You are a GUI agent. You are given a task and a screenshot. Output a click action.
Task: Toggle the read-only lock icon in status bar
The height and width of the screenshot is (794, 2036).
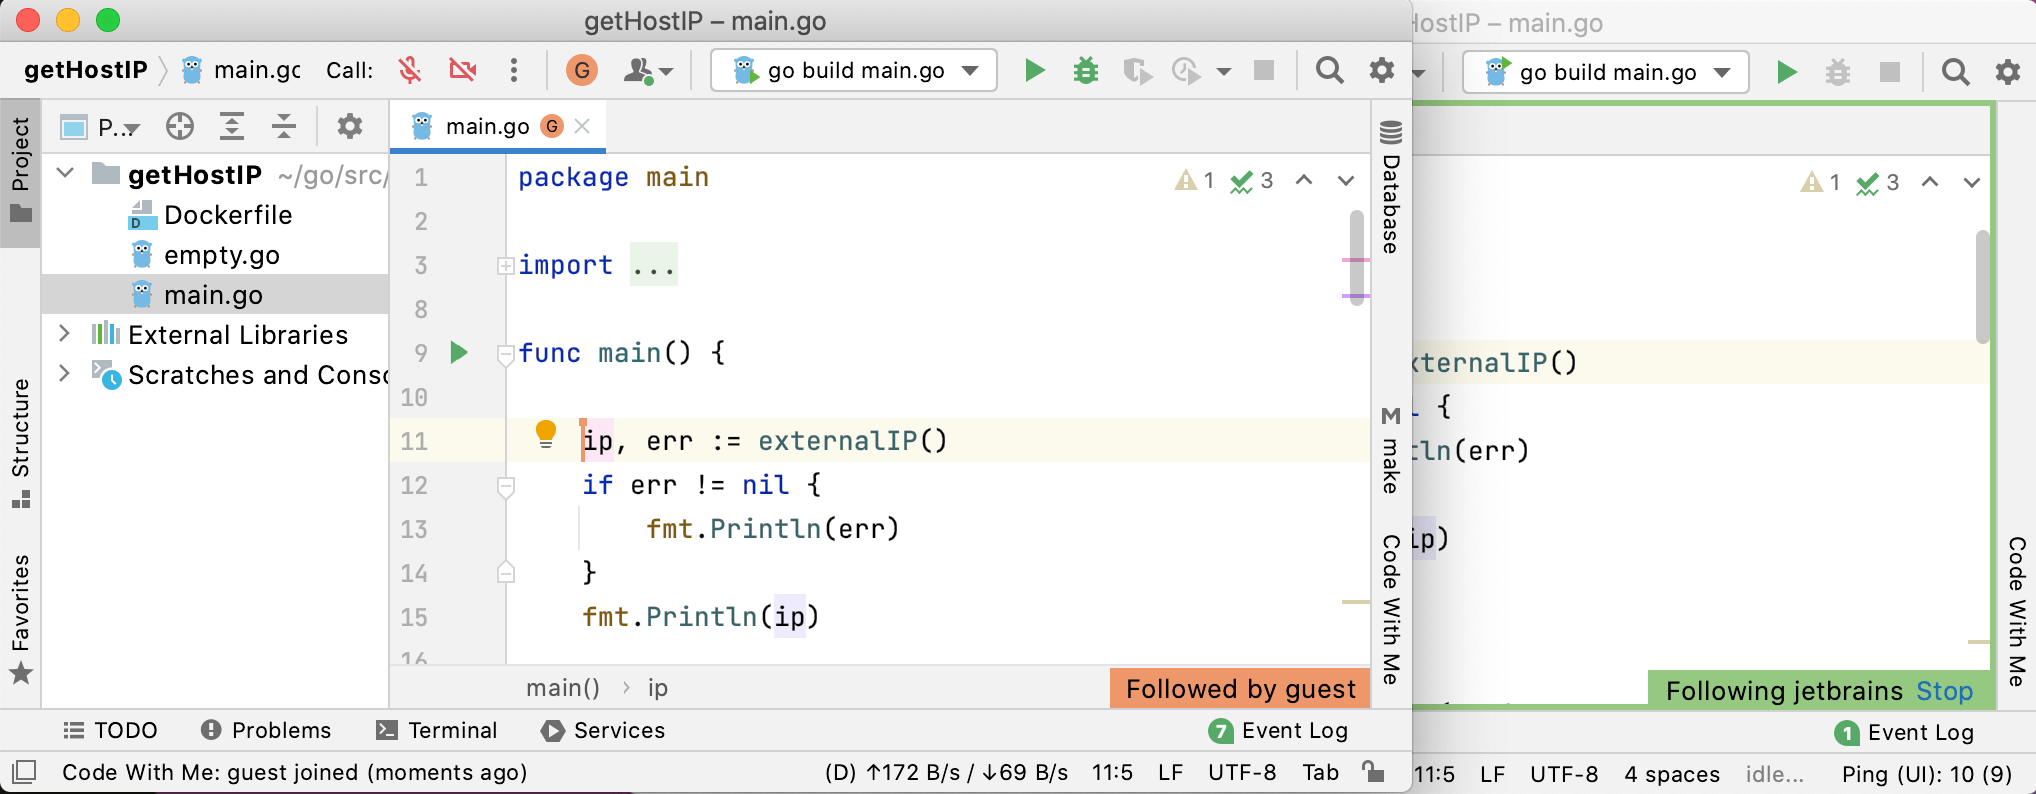click(1373, 772)
